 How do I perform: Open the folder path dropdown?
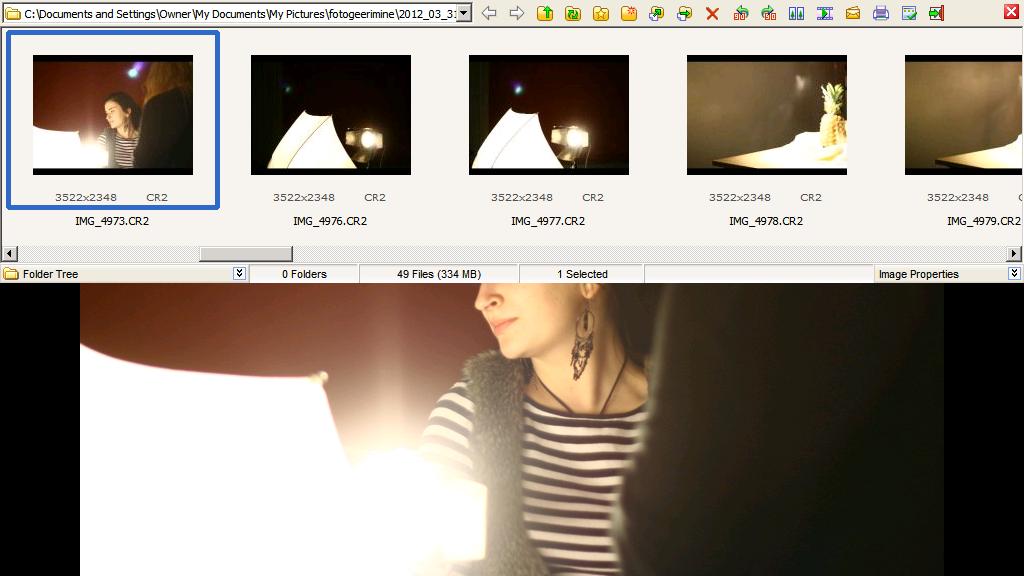coord(464,13)
